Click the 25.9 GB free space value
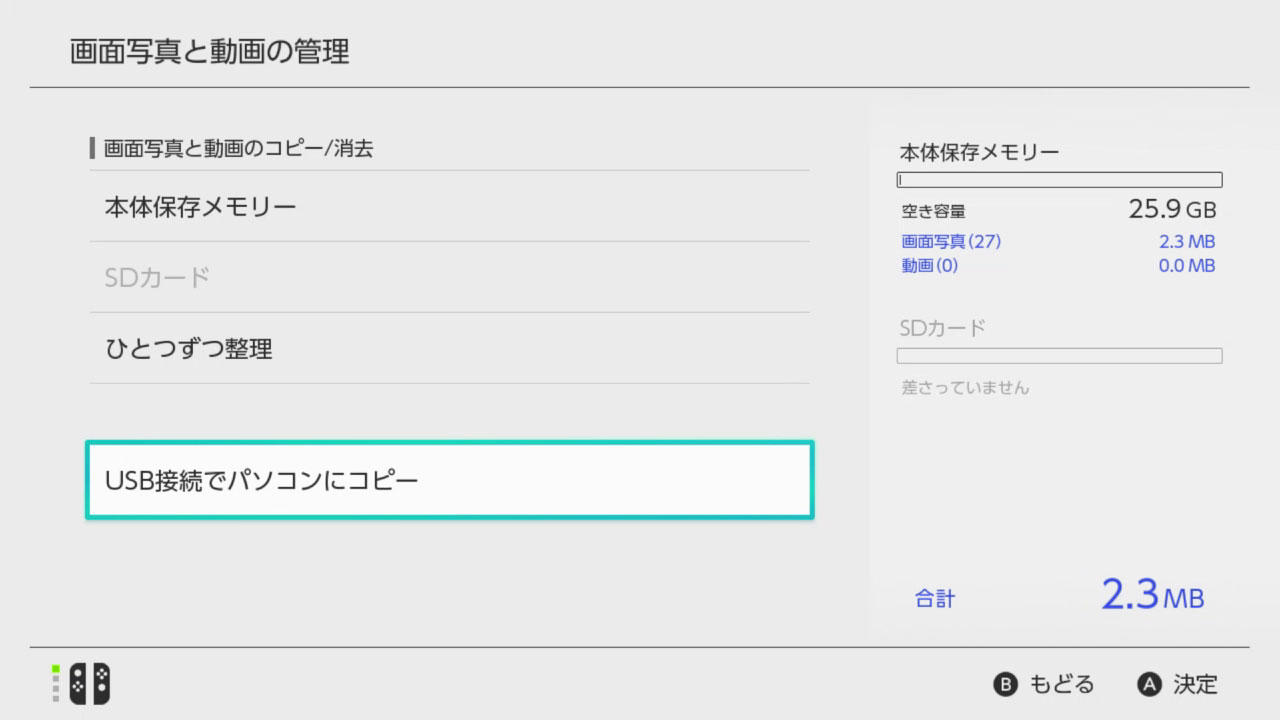 (x=1172, y=210)
